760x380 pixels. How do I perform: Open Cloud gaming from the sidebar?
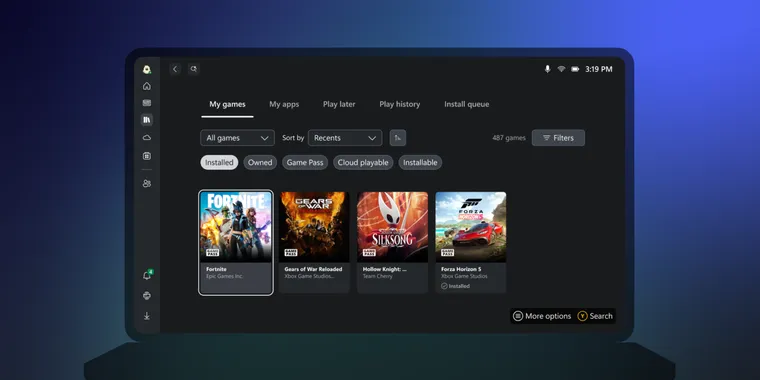tap(147, 138)
